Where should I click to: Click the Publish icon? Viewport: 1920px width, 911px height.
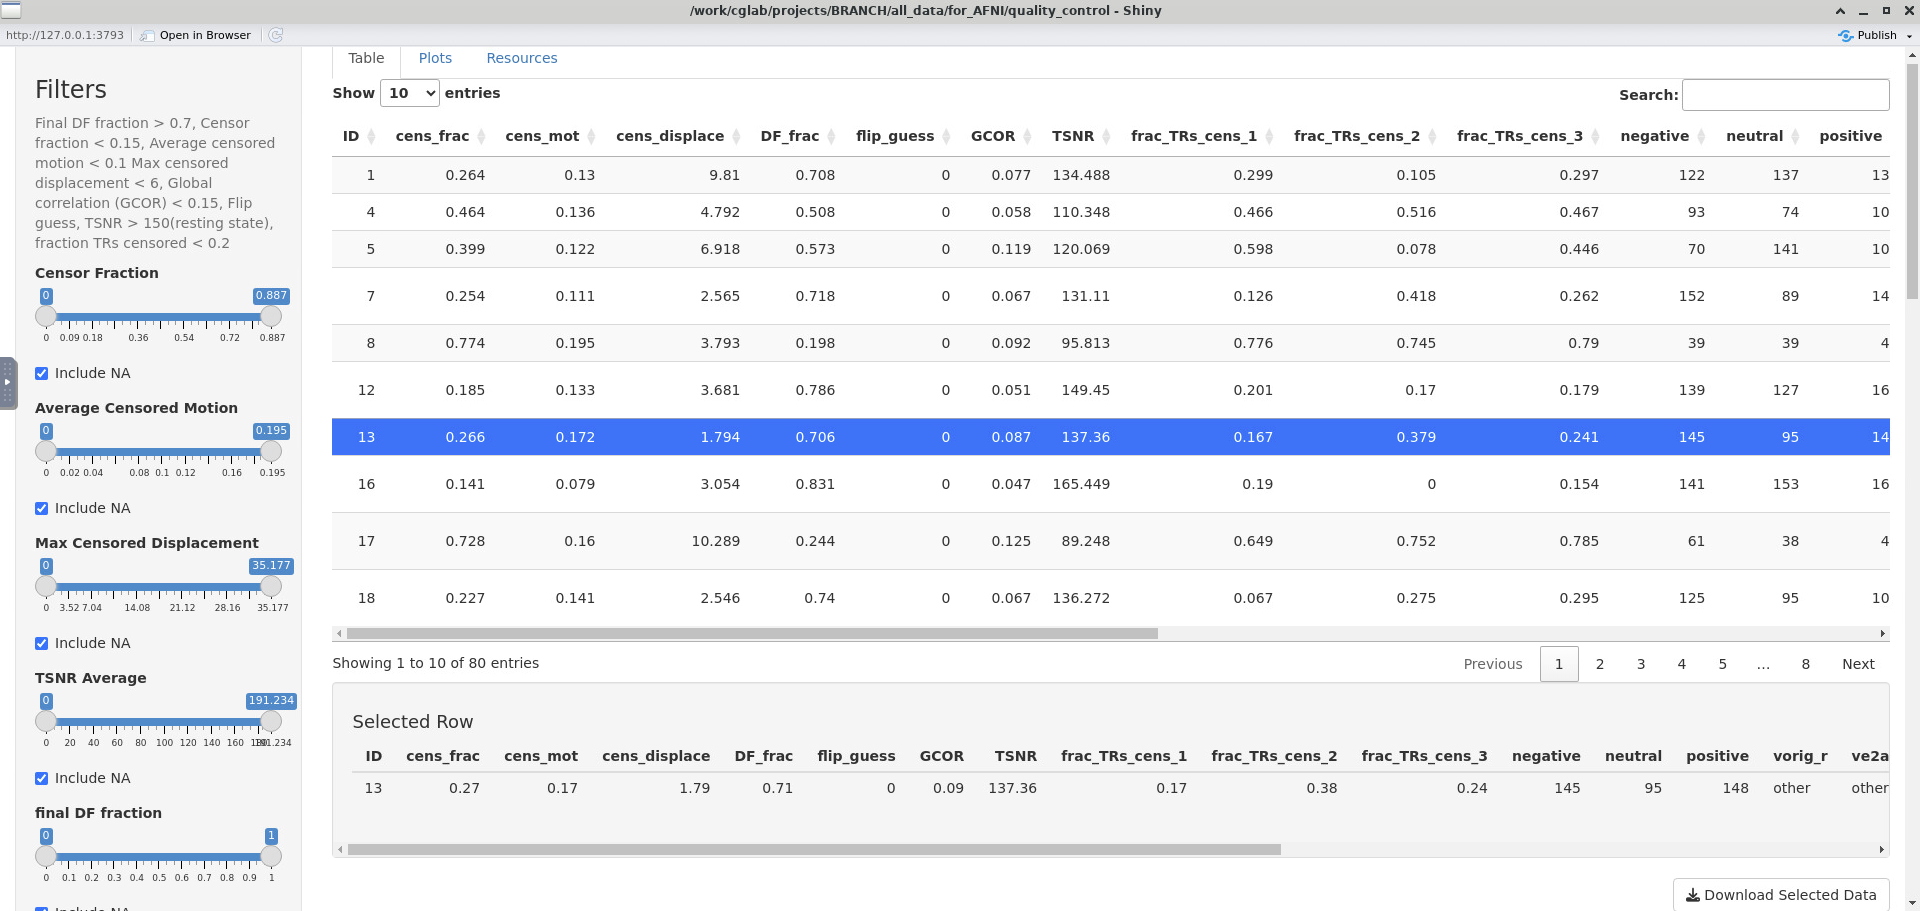(x=1846, y=35)
